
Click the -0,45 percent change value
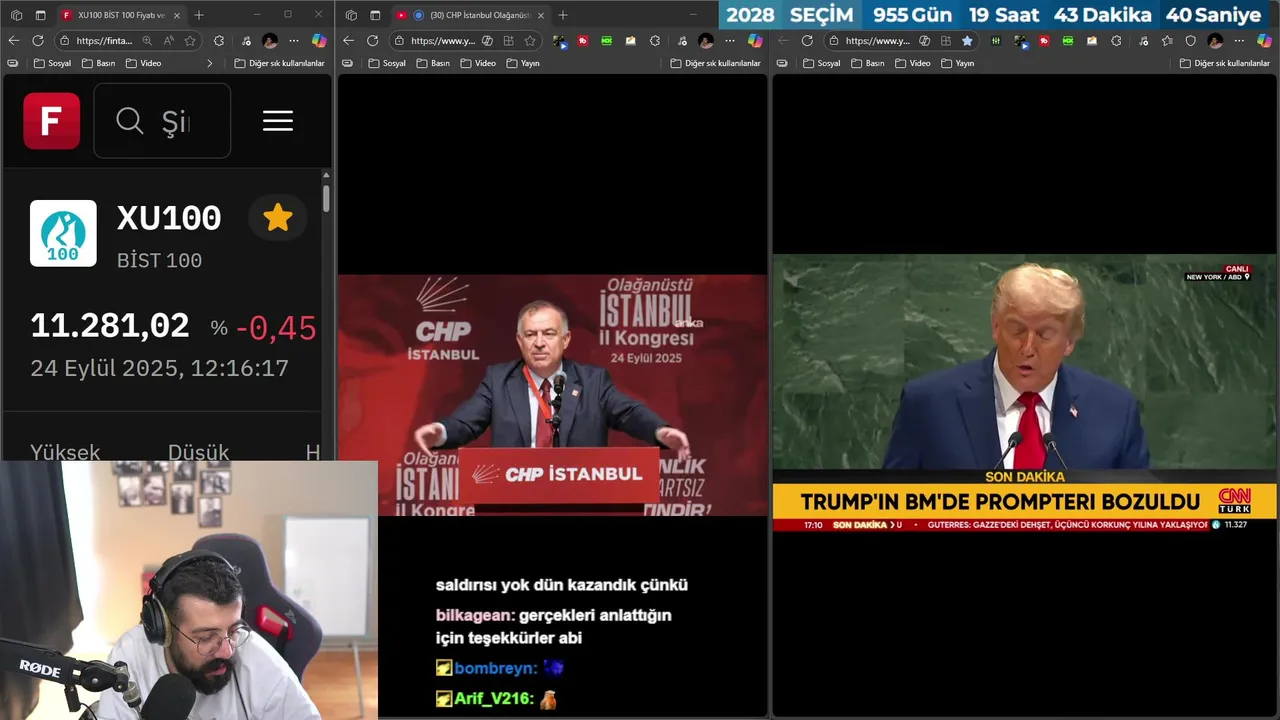(x=276, y=328)
